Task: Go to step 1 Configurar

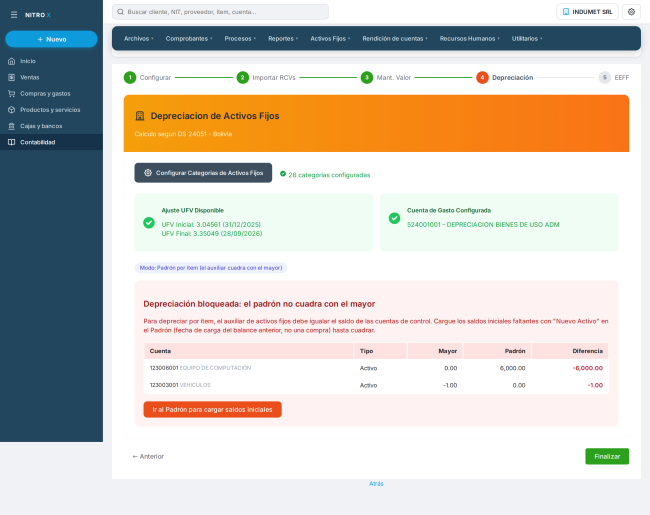Action: point(147,78)
